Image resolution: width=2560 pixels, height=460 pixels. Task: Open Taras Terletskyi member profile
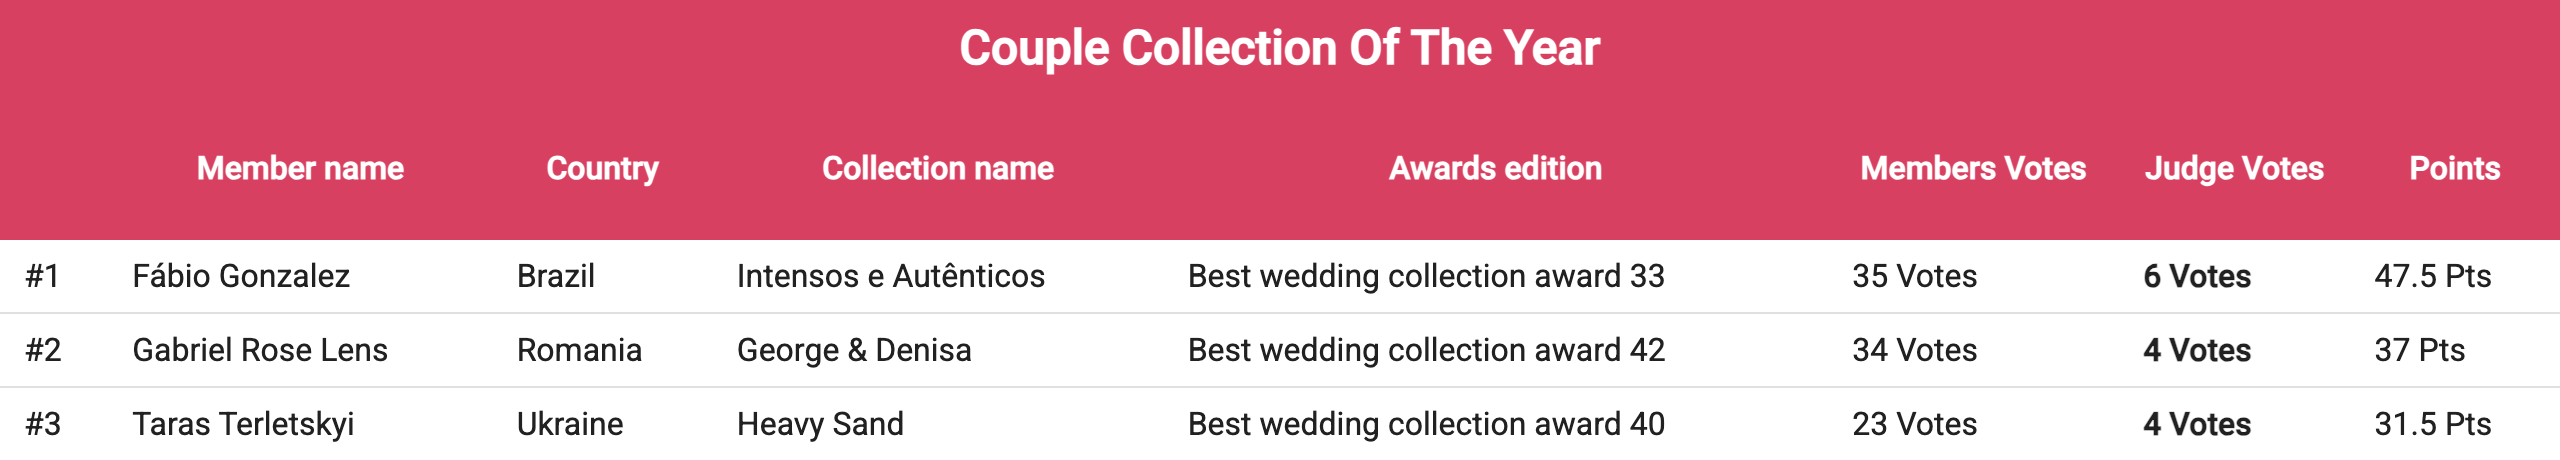coord(243,424)
